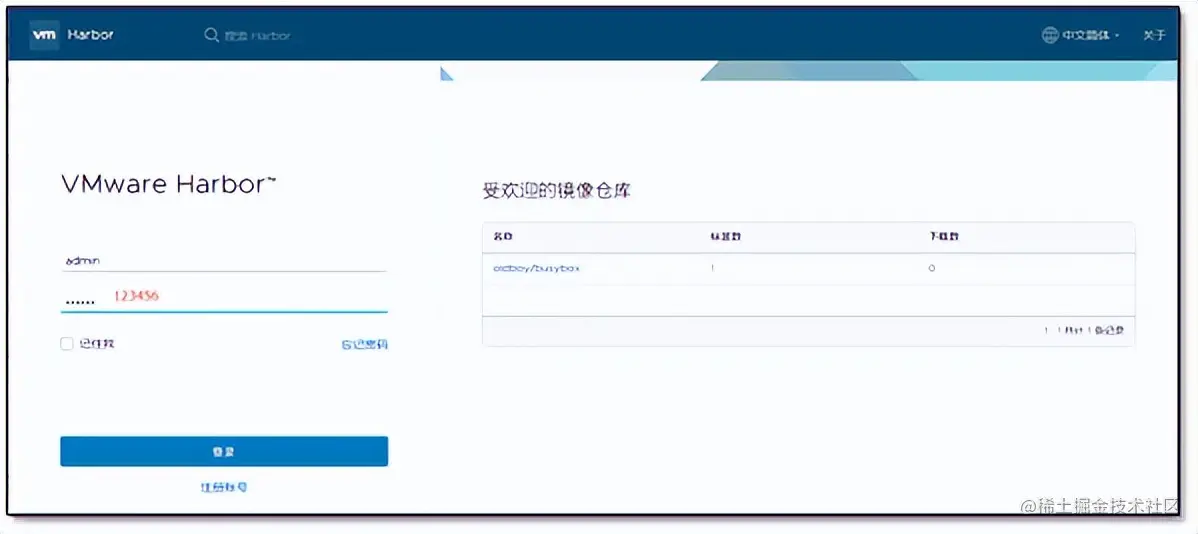The height and width of the screenshot is (534, 1198).
Task: Click download count value 0 for busybox
Action: pos(931,268)
